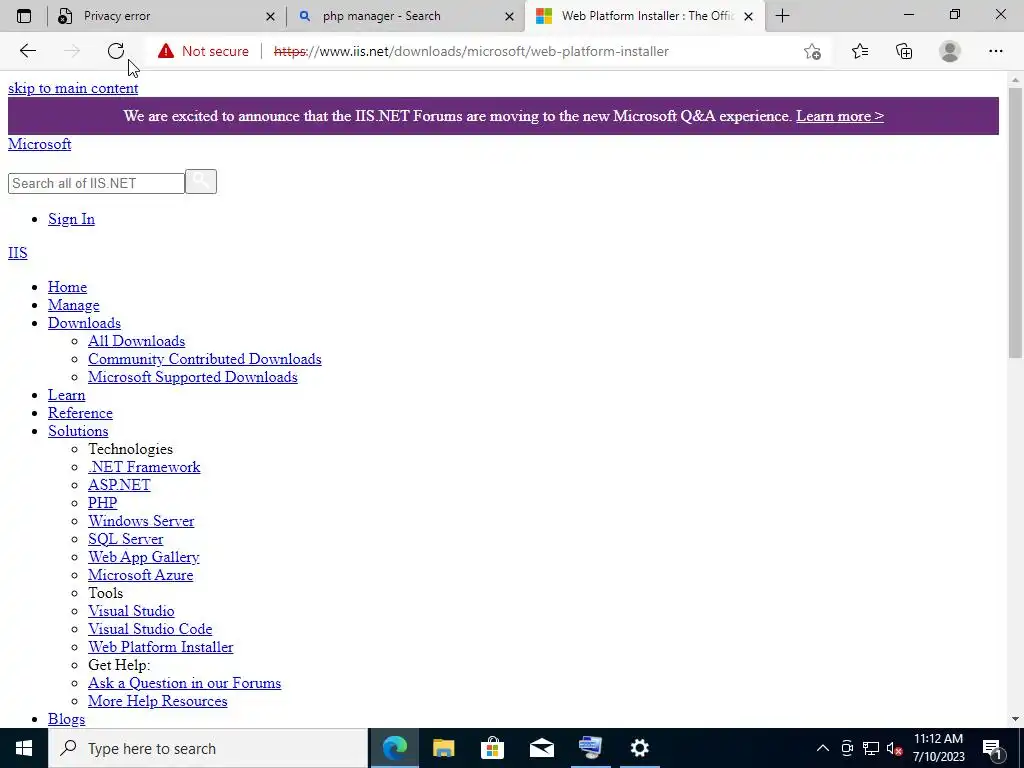Image resolution: width=1024 pixels, height=768 pixels.
Task: Add this page to favorites star icon
Action: [812, 51]
